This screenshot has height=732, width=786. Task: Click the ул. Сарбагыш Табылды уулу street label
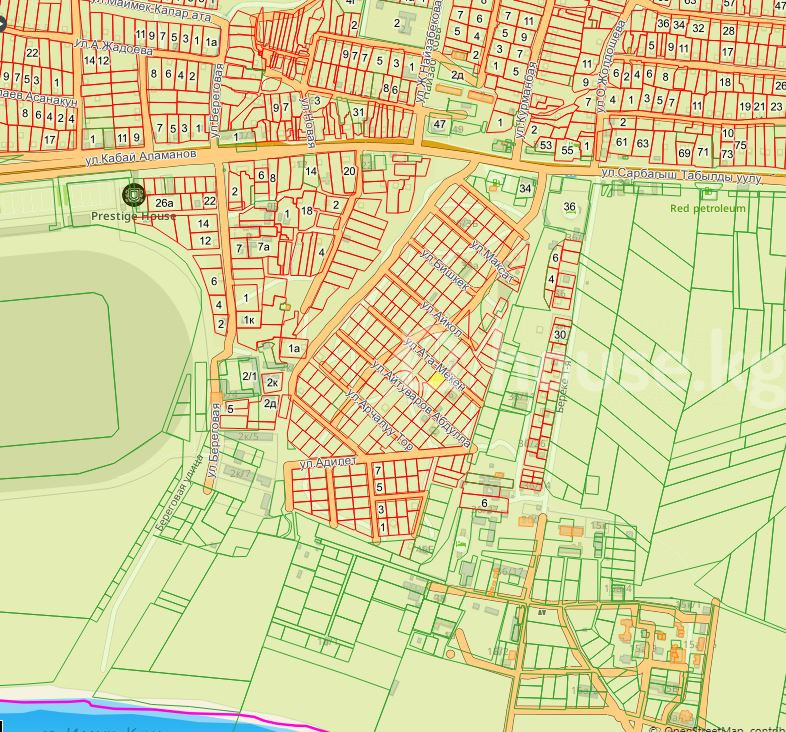pyautogui.click(x=682, y=177)
